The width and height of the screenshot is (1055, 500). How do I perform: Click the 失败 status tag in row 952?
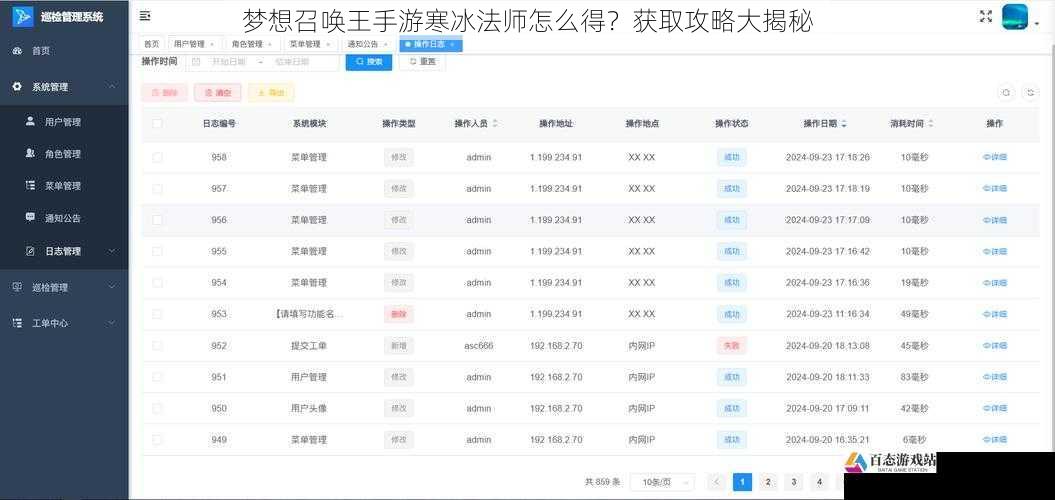click(x=731, y=346)
